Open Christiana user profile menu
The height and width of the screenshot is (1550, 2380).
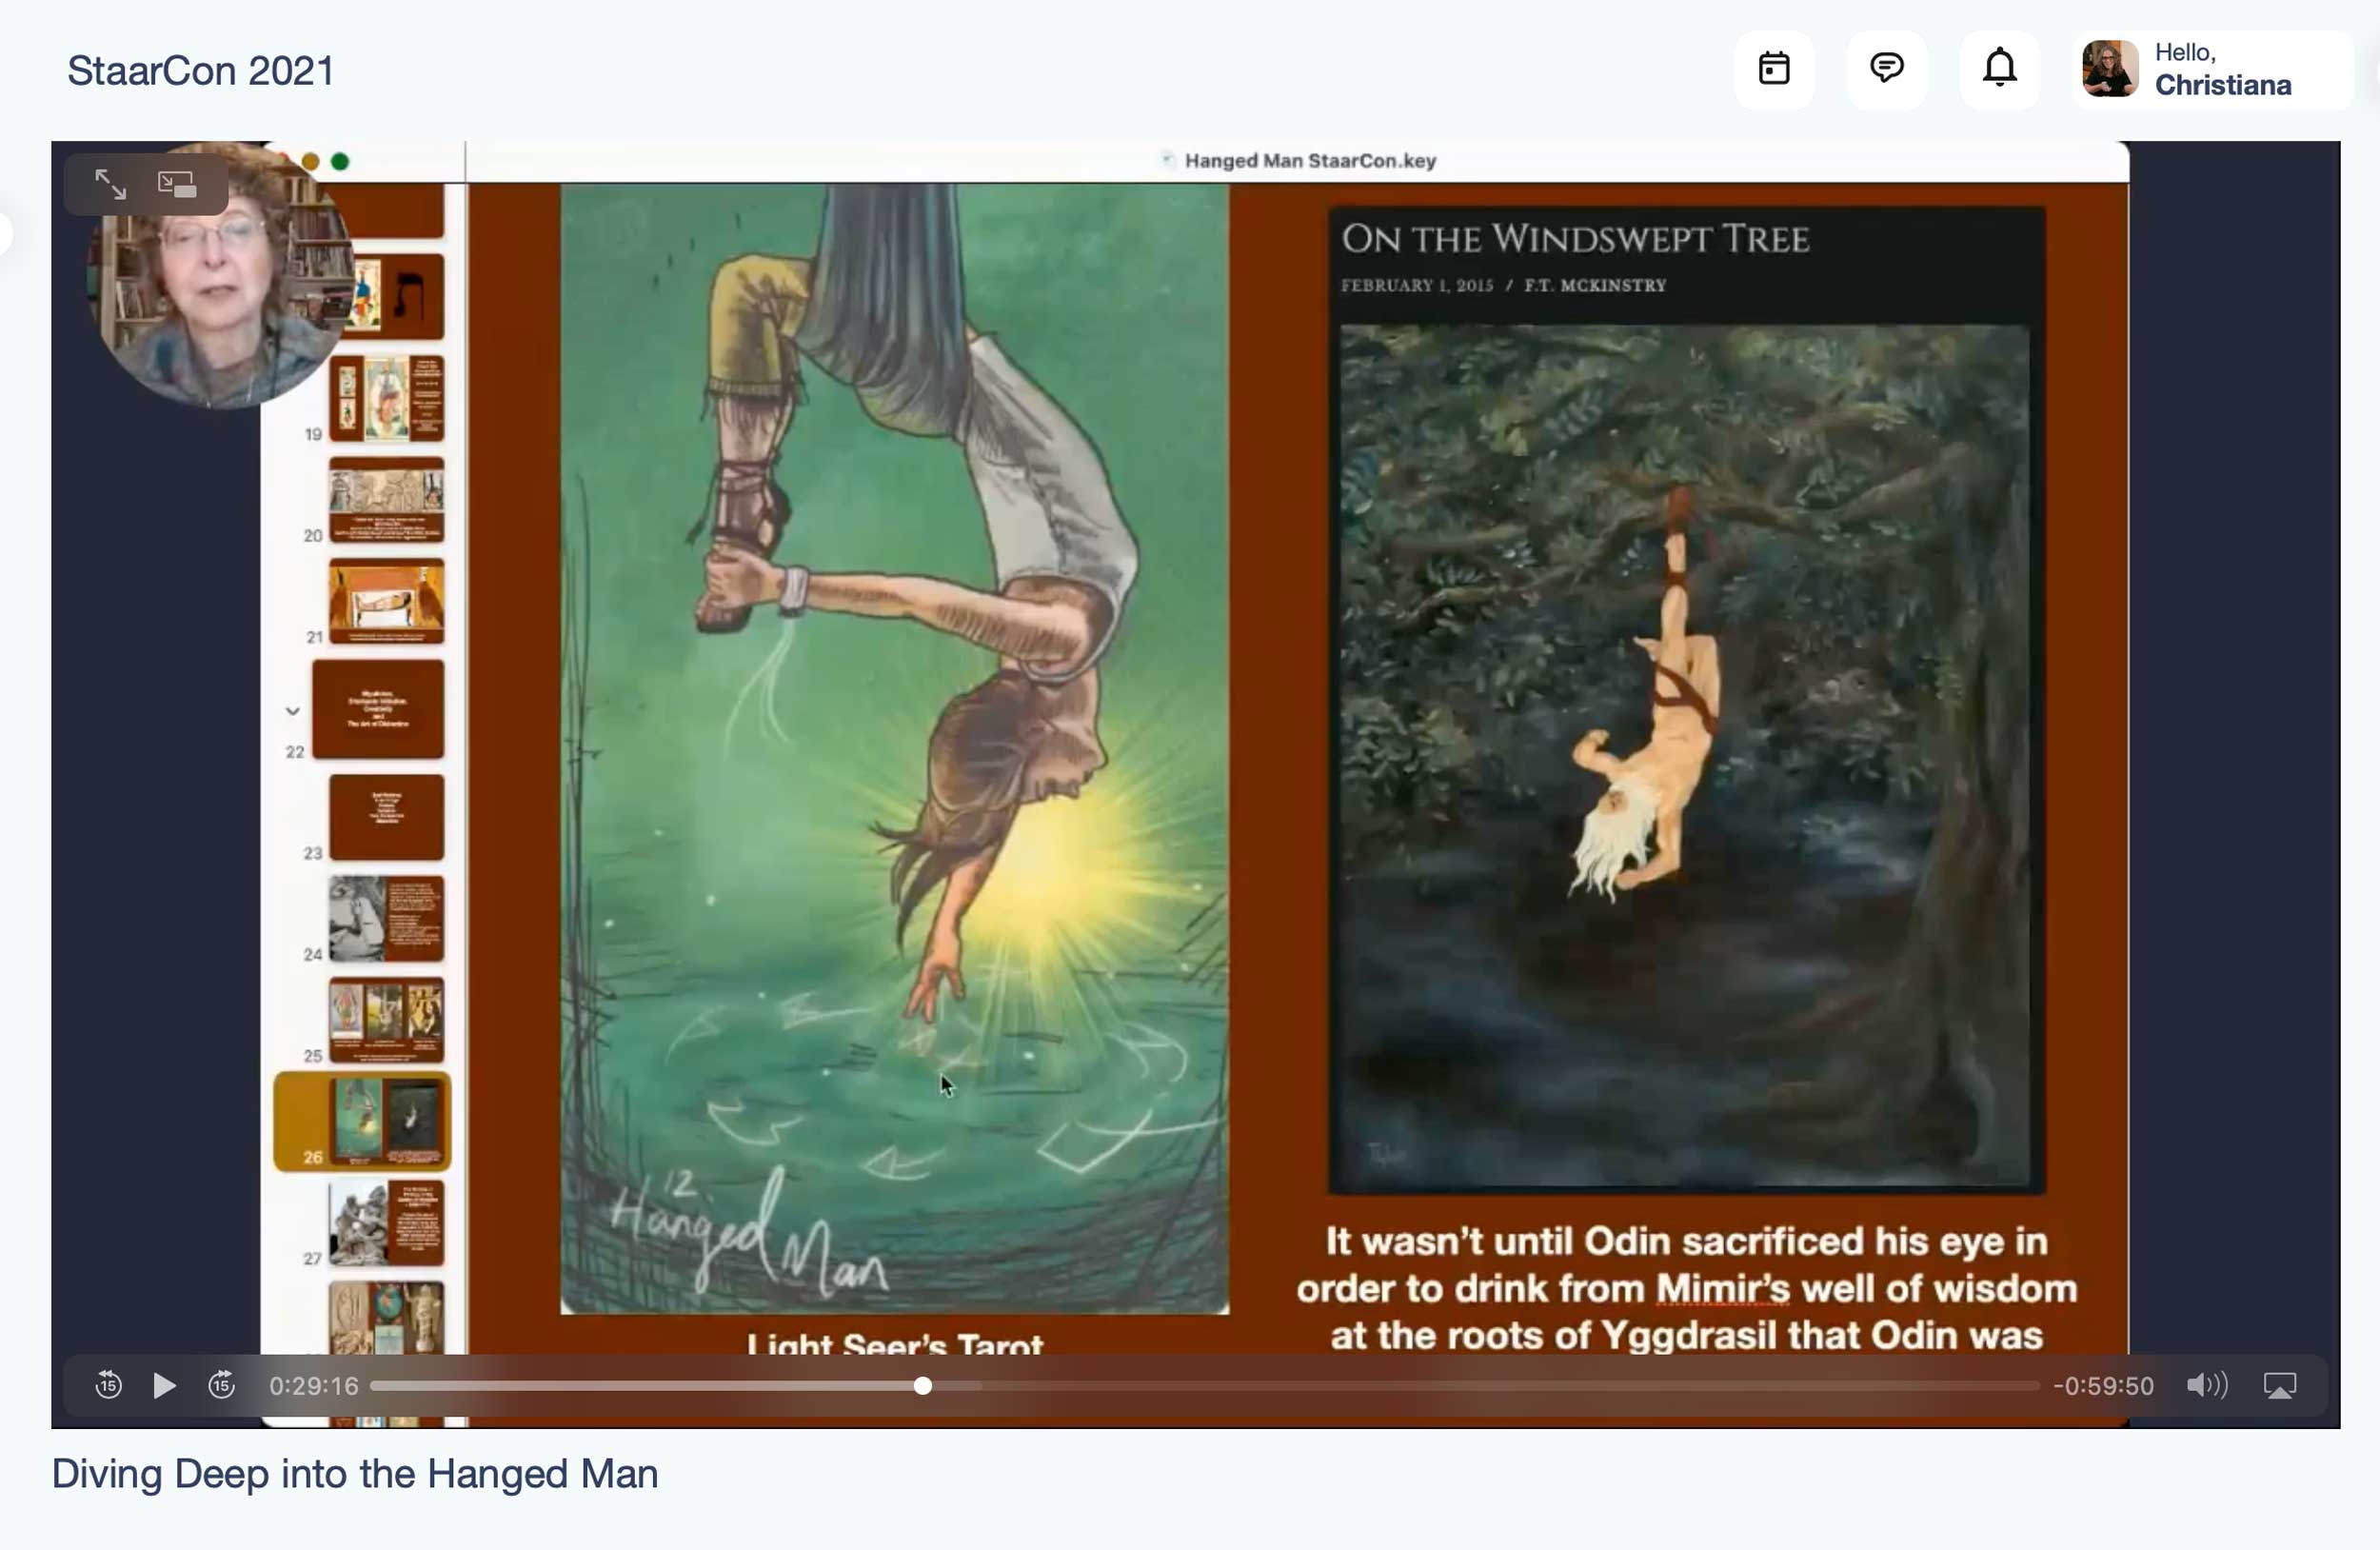point(2222,69)
